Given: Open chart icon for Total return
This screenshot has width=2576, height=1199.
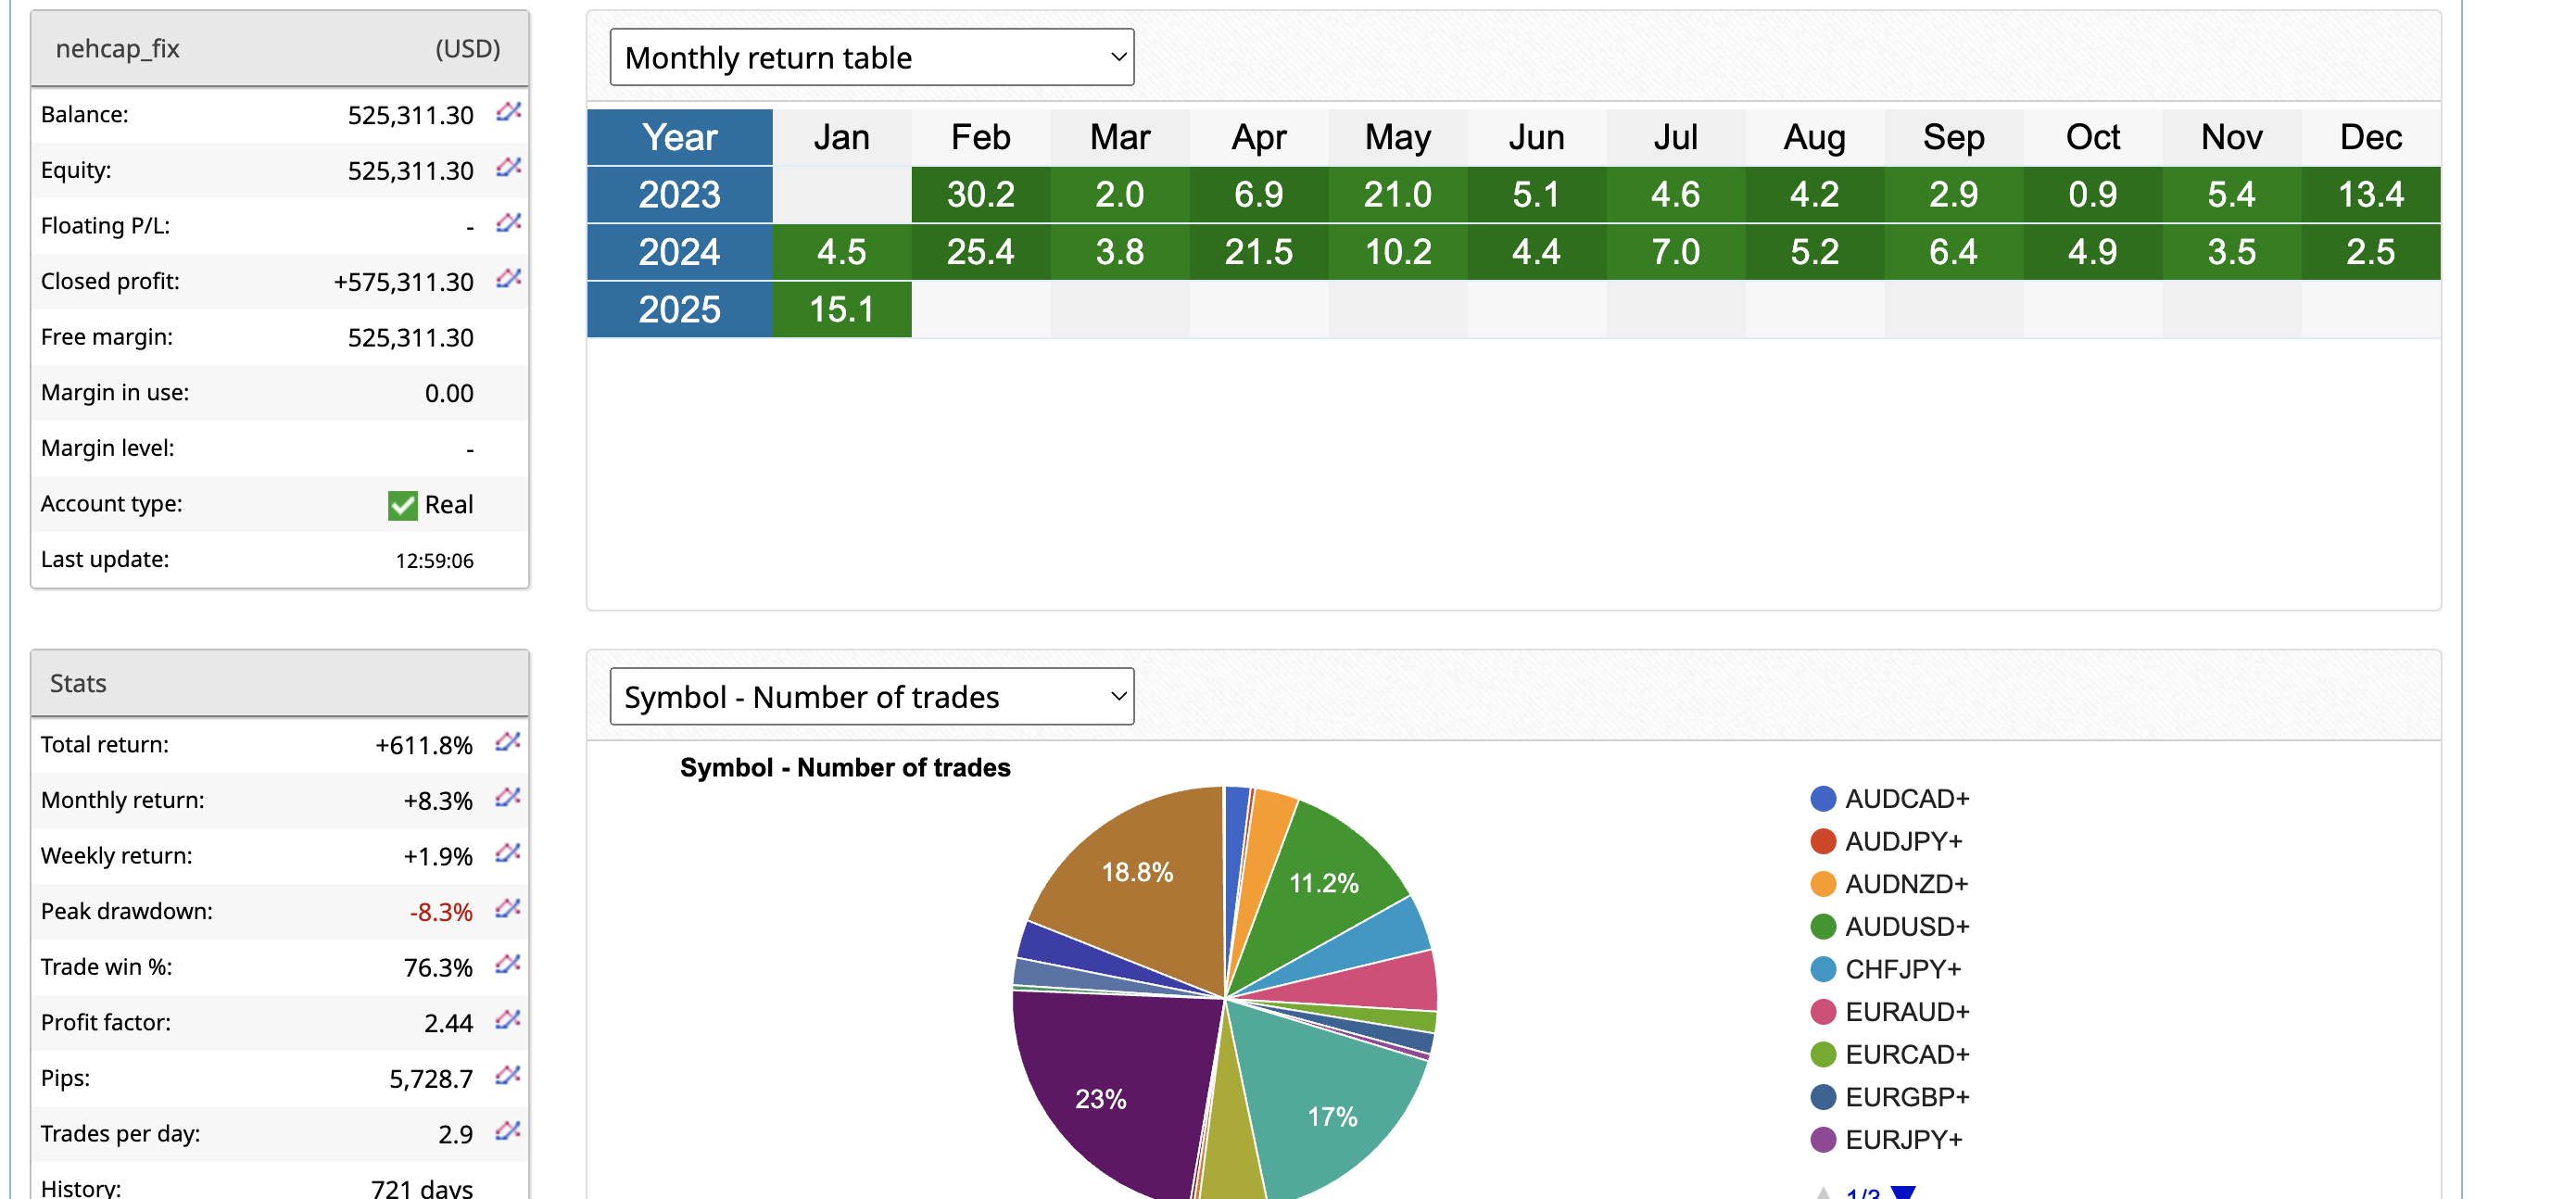Looking at the screenshot, I should tap(508, 742).
